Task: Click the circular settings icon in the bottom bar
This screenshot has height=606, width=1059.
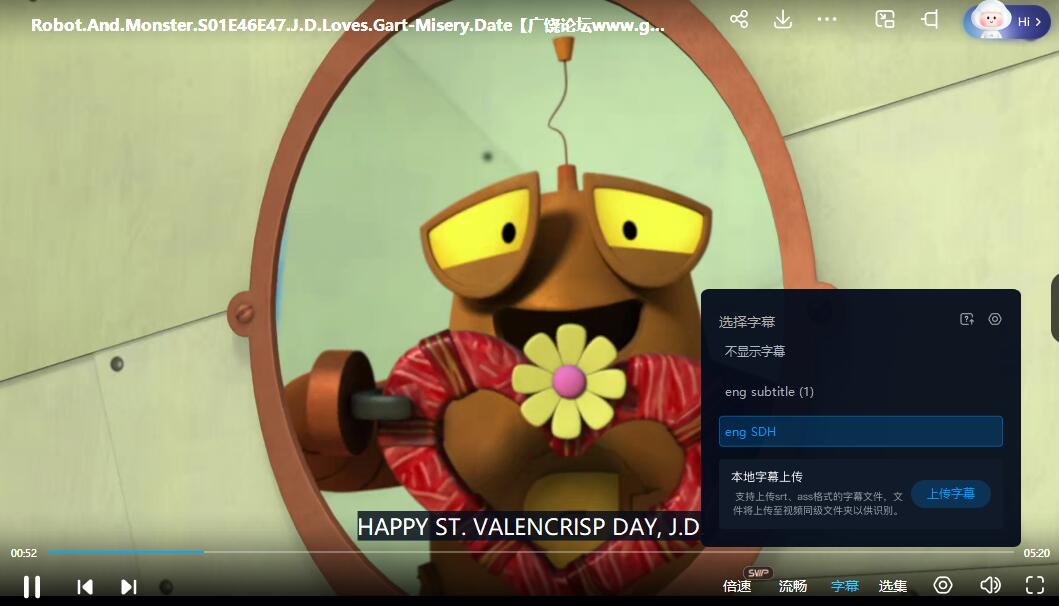Action: tap(943, 585)
